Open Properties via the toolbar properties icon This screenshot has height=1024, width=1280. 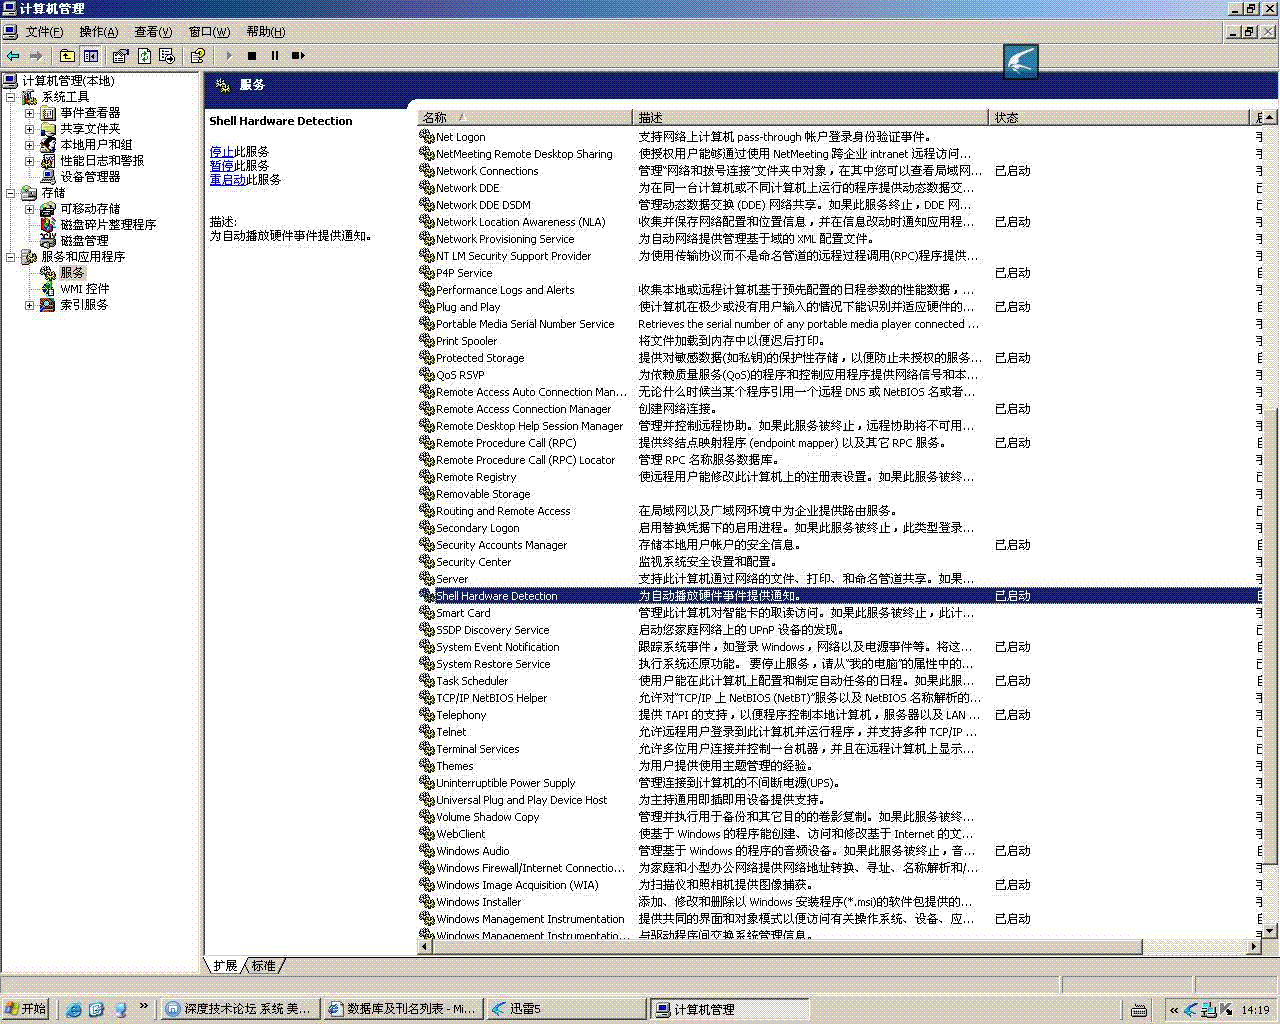point(121,56)
